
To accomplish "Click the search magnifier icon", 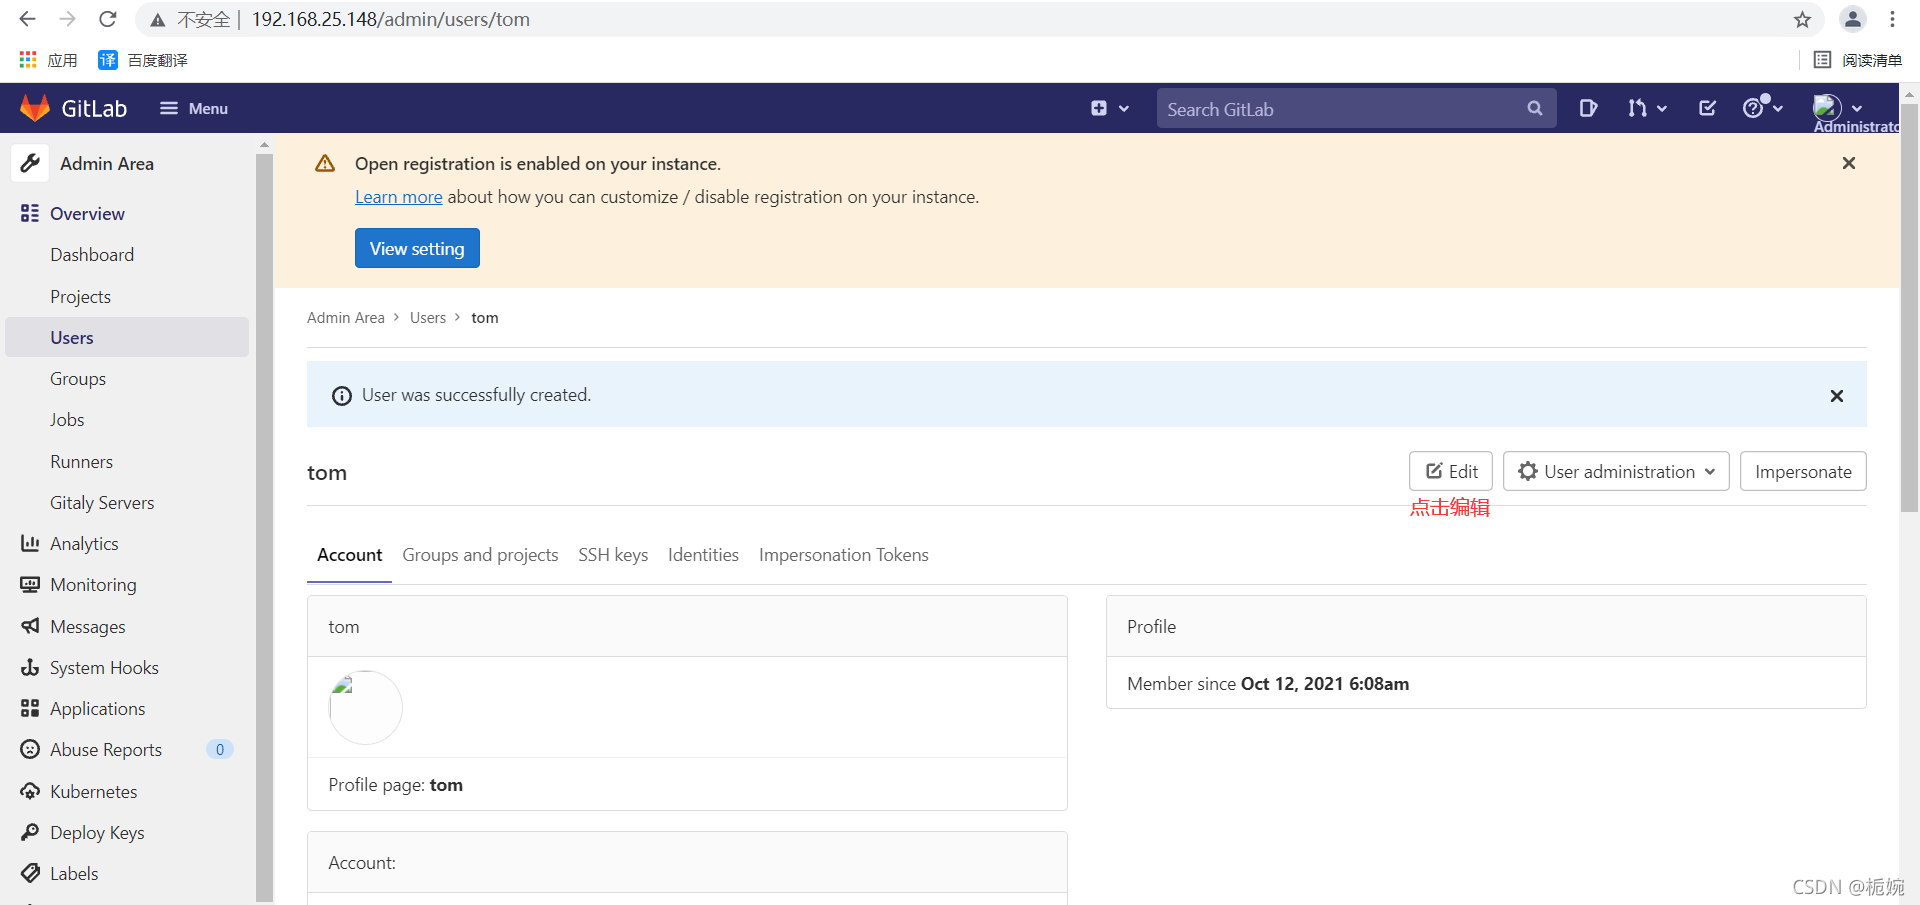I will coord(1535,108).
